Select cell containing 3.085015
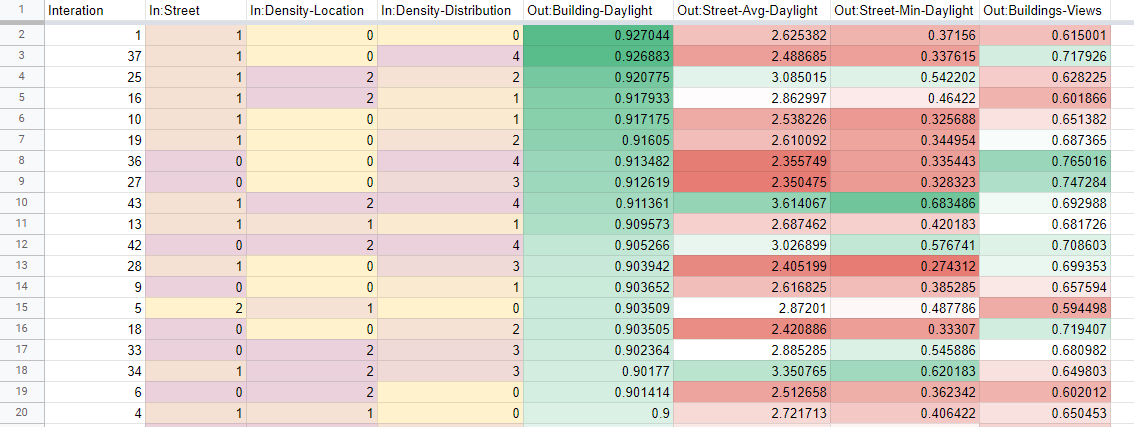This screenshot has height=427, width=1134. [x=751, y=75]
